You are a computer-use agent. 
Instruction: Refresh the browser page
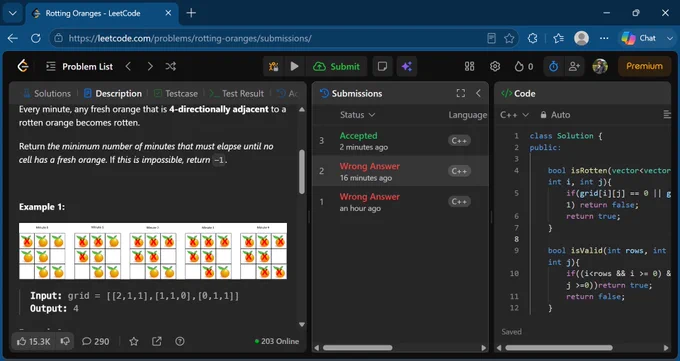[36, 38]
